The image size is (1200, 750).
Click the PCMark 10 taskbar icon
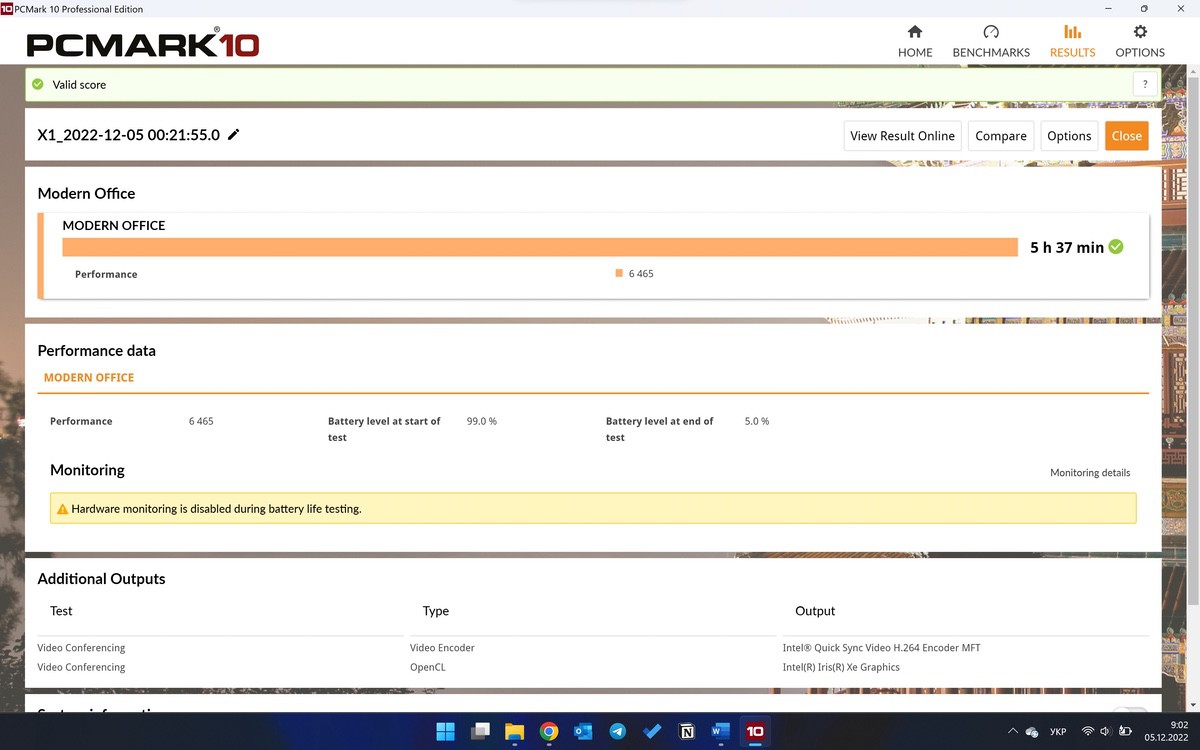[x=755, y=731]
